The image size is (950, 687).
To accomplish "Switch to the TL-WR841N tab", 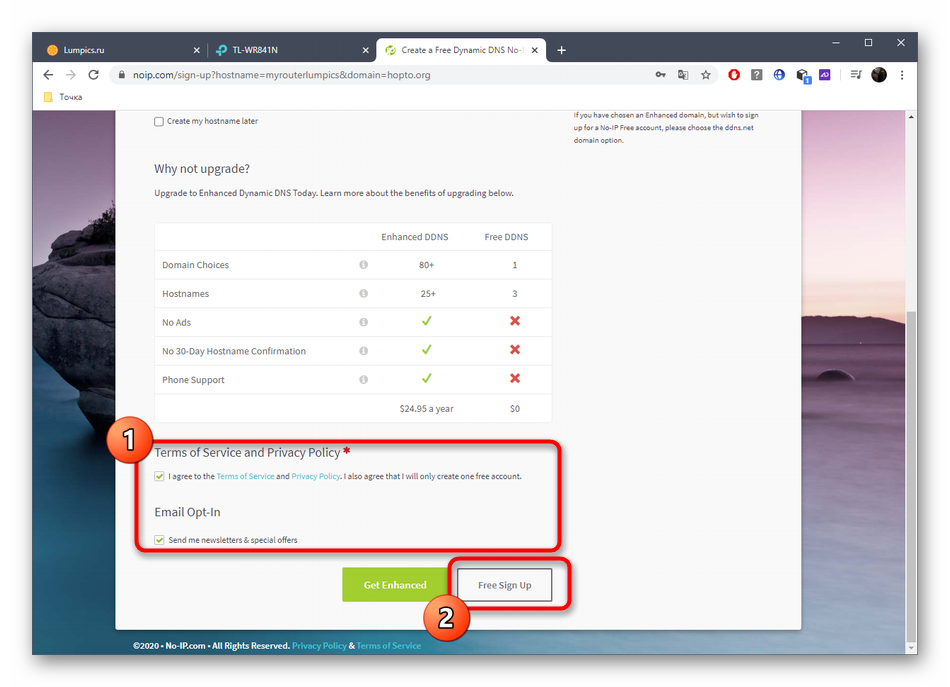I will point(291,50).
